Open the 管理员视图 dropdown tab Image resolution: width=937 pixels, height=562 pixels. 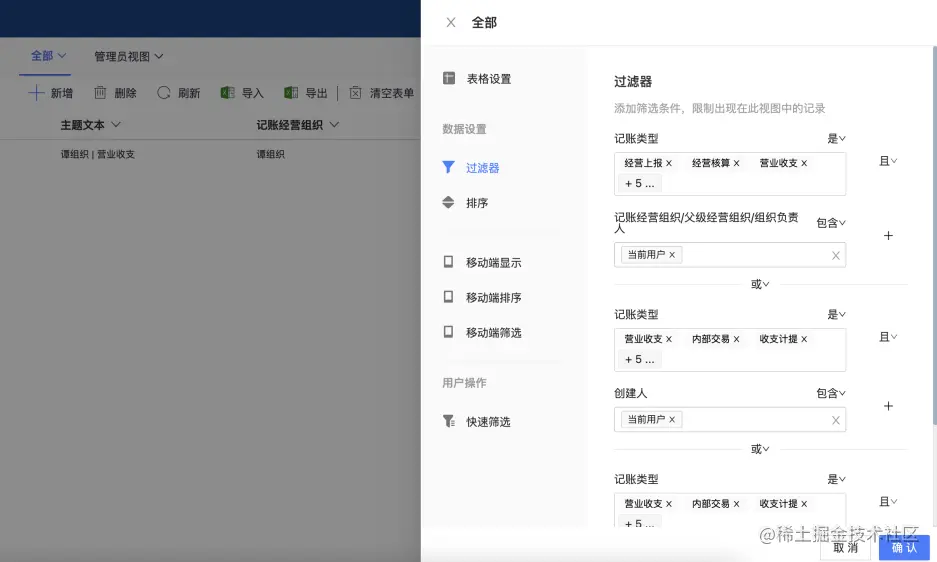[128, 56]
